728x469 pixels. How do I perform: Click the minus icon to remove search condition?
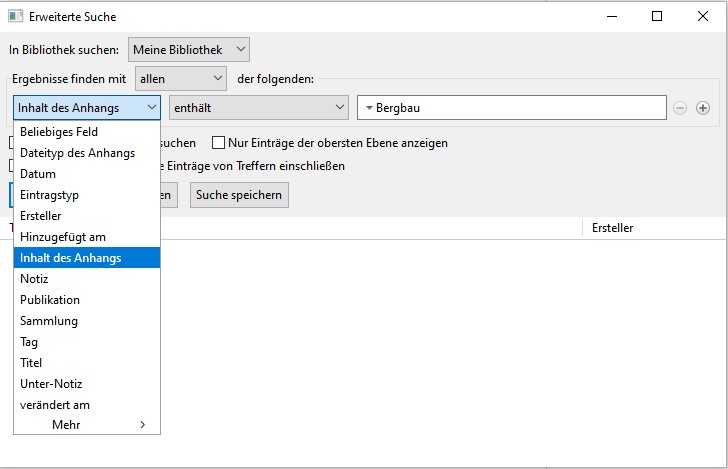click(680, 108)
